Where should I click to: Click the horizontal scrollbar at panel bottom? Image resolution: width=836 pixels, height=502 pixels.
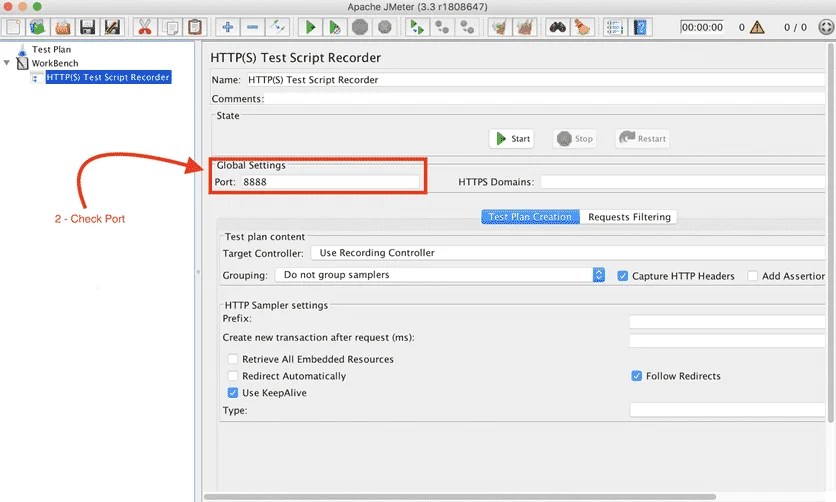tap(460, 497)
